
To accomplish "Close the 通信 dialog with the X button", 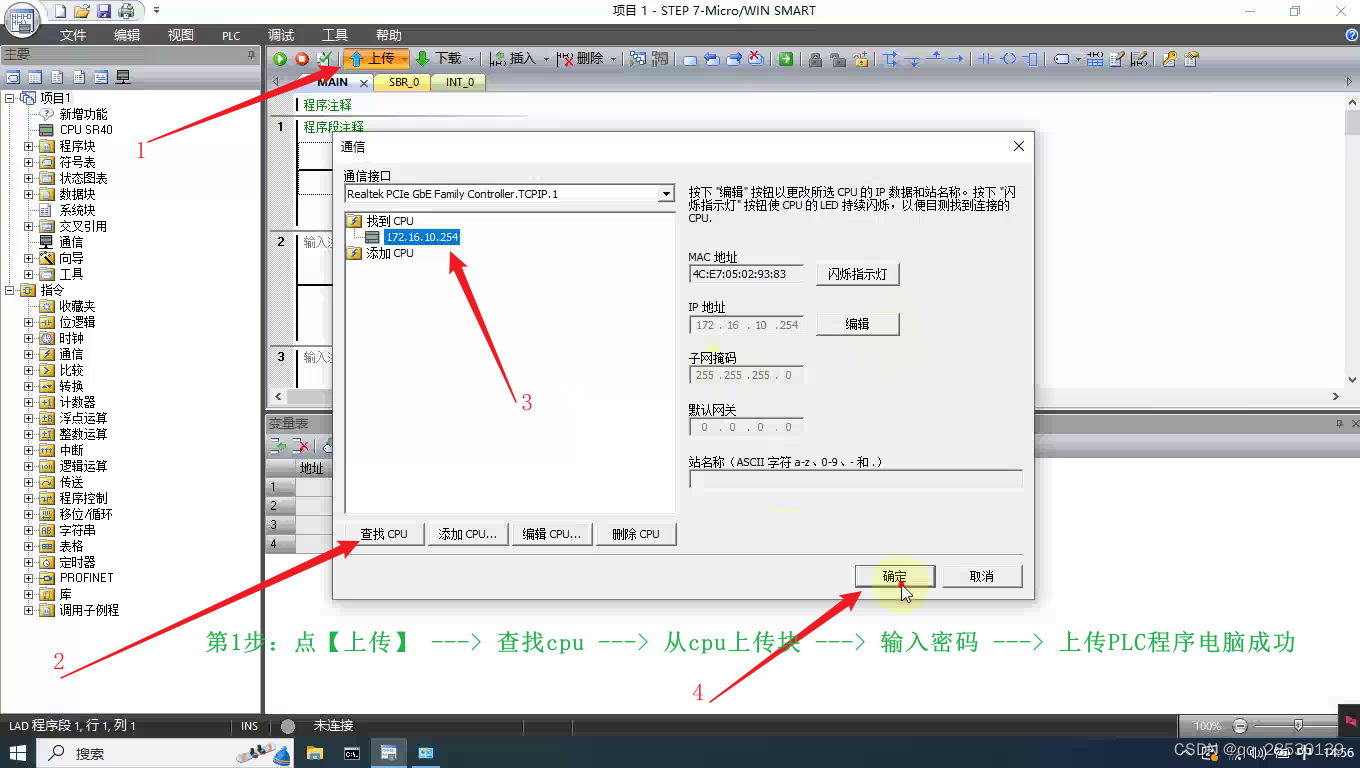I will click(1019, 146).
